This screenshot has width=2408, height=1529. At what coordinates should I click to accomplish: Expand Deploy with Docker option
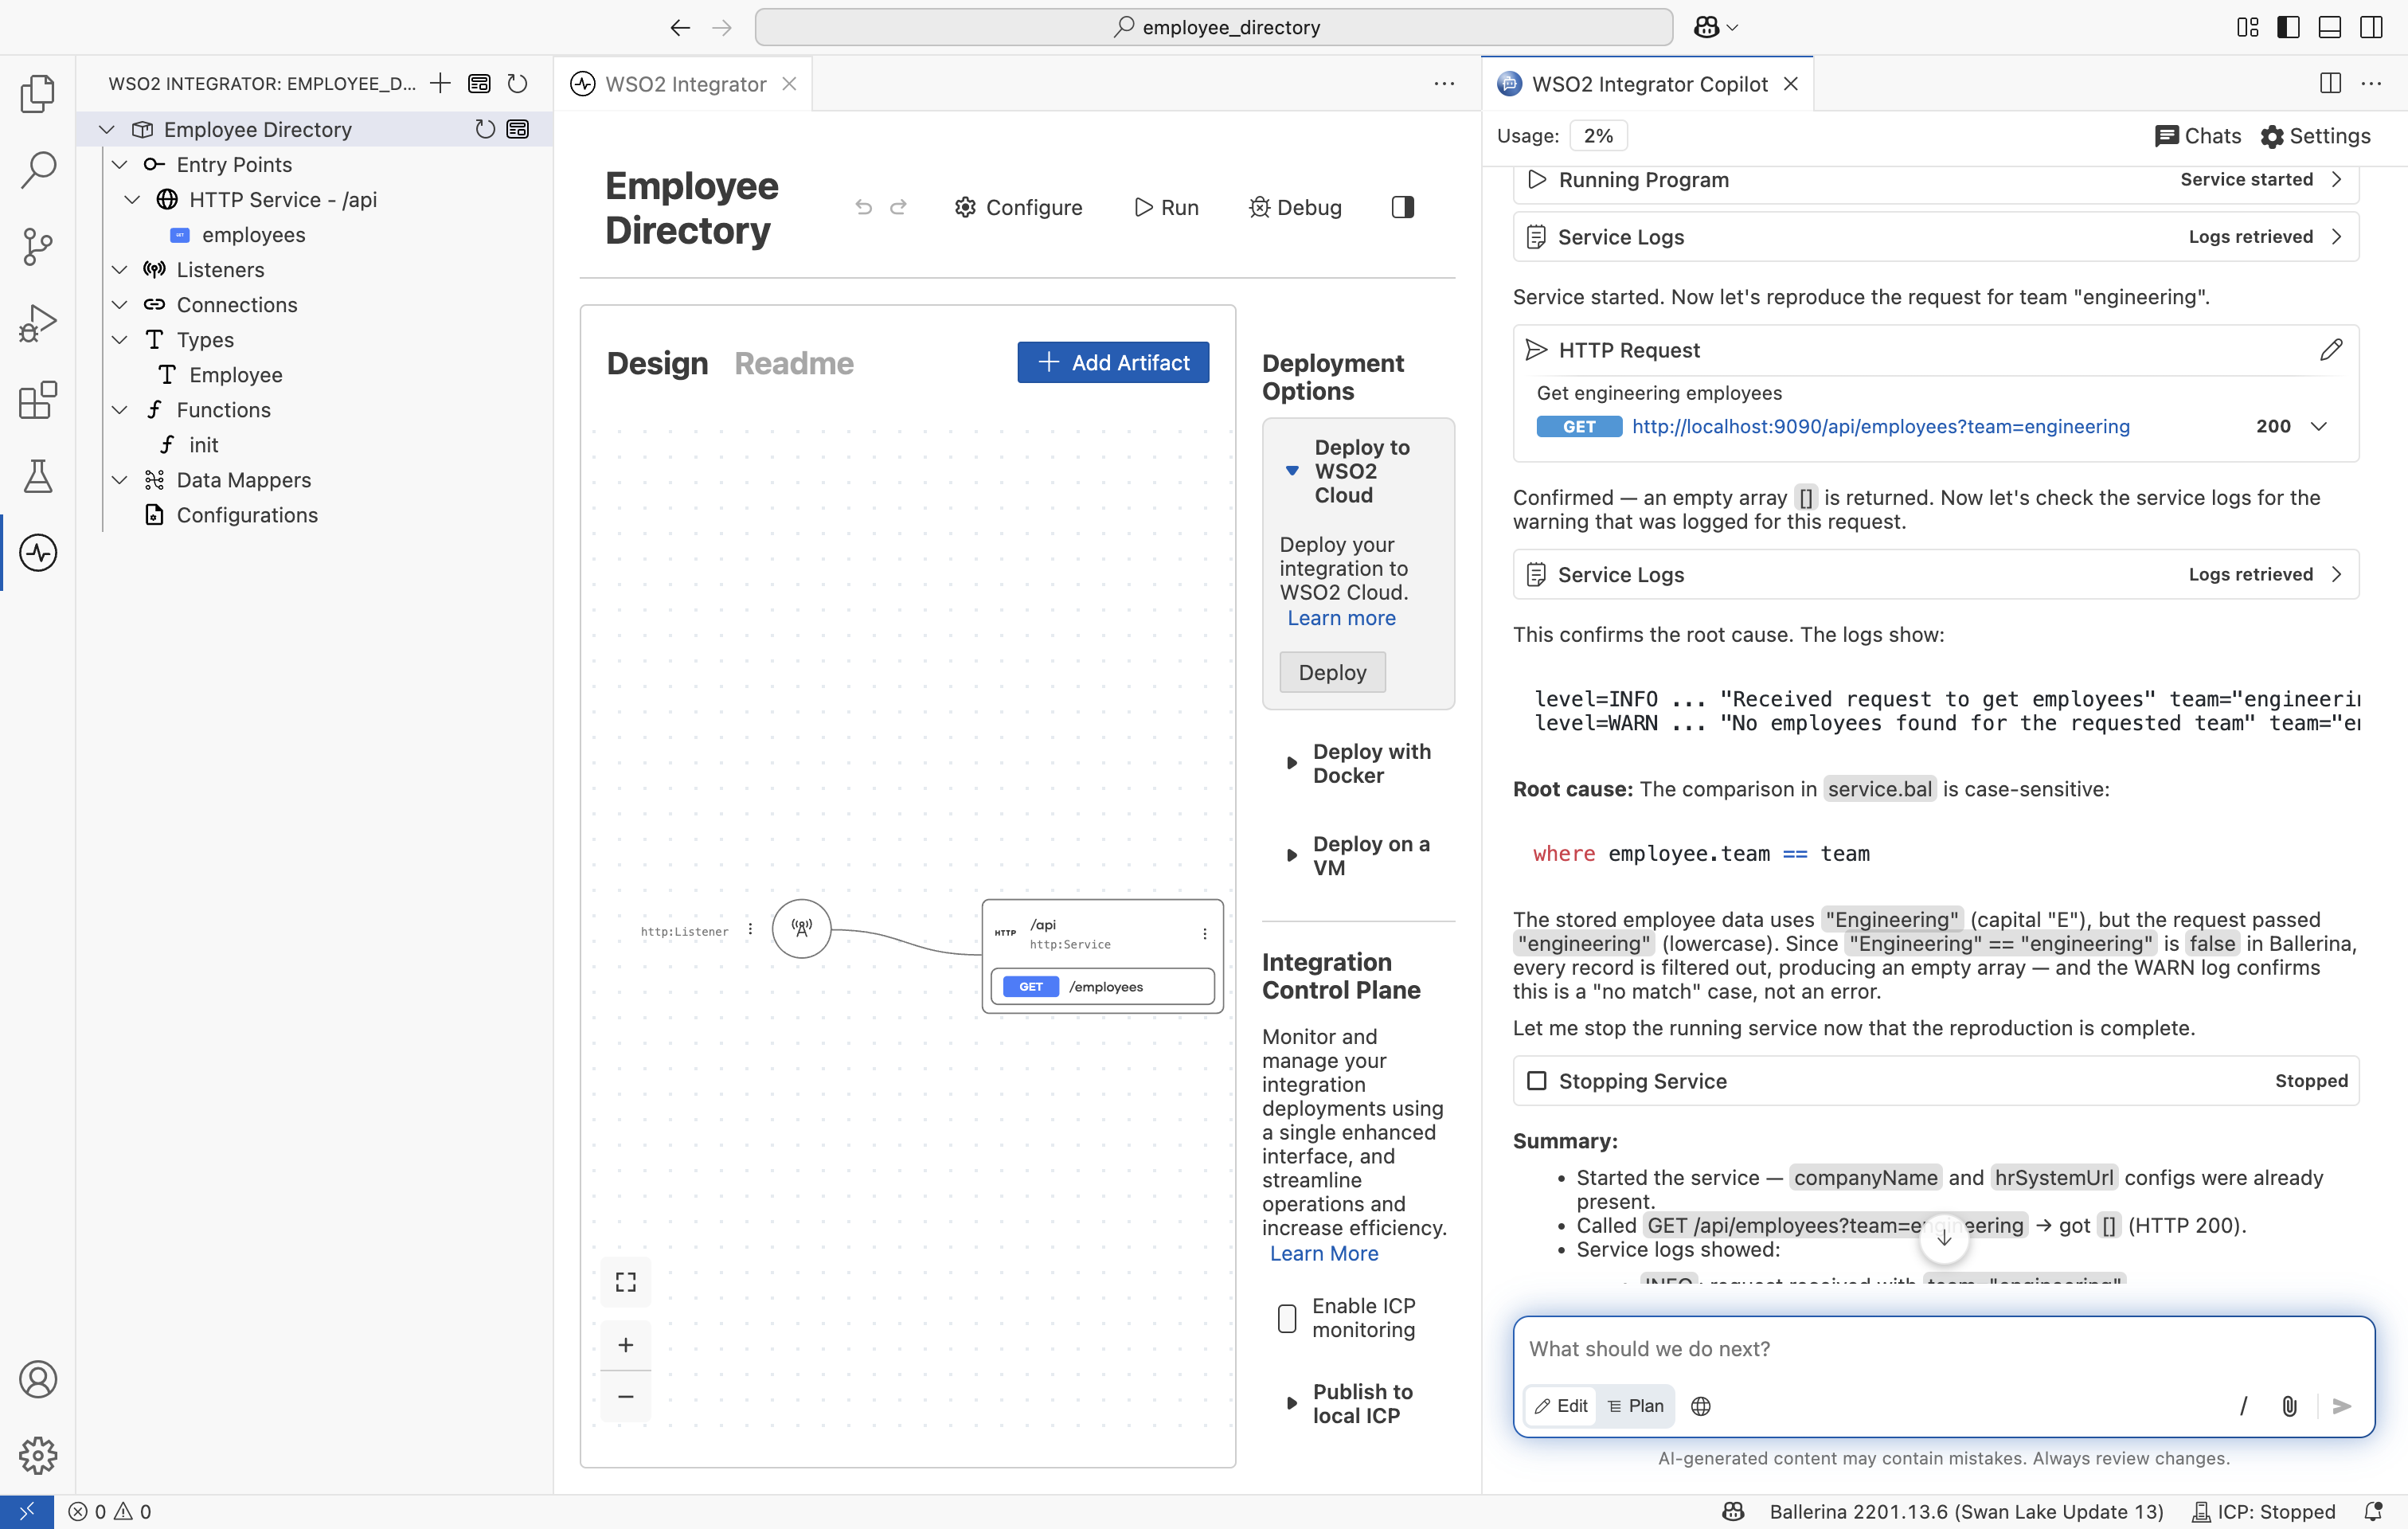click(x=1292, y=763)
